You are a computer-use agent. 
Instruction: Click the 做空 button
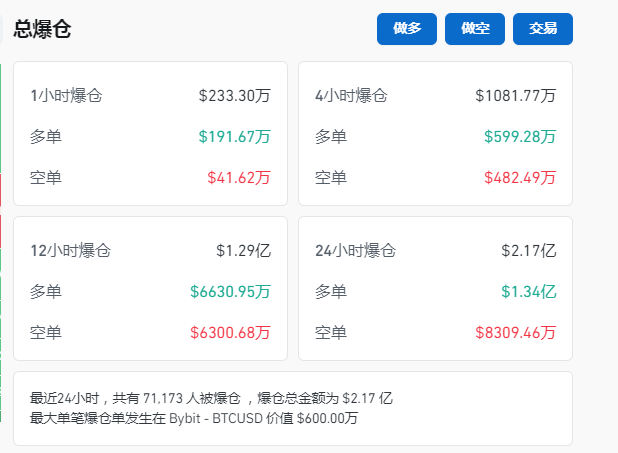(475, 29)
